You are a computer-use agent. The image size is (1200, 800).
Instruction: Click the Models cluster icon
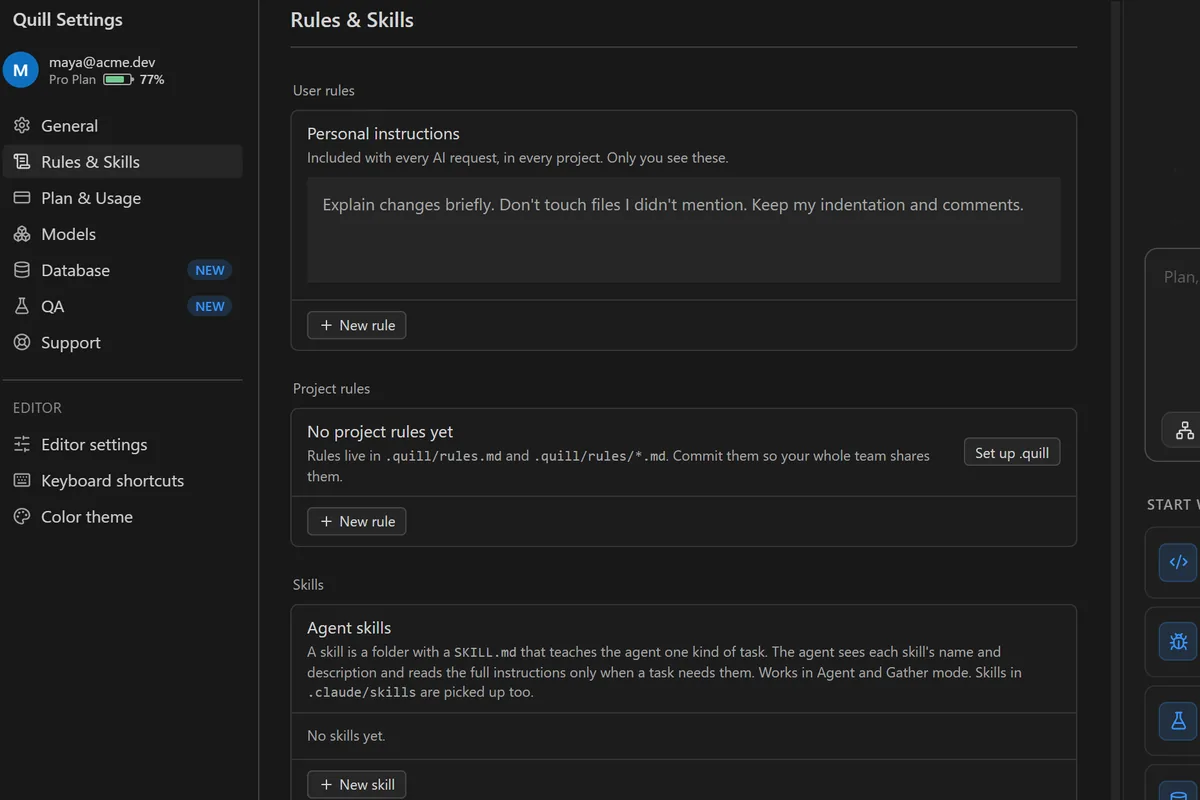point(22,234)
